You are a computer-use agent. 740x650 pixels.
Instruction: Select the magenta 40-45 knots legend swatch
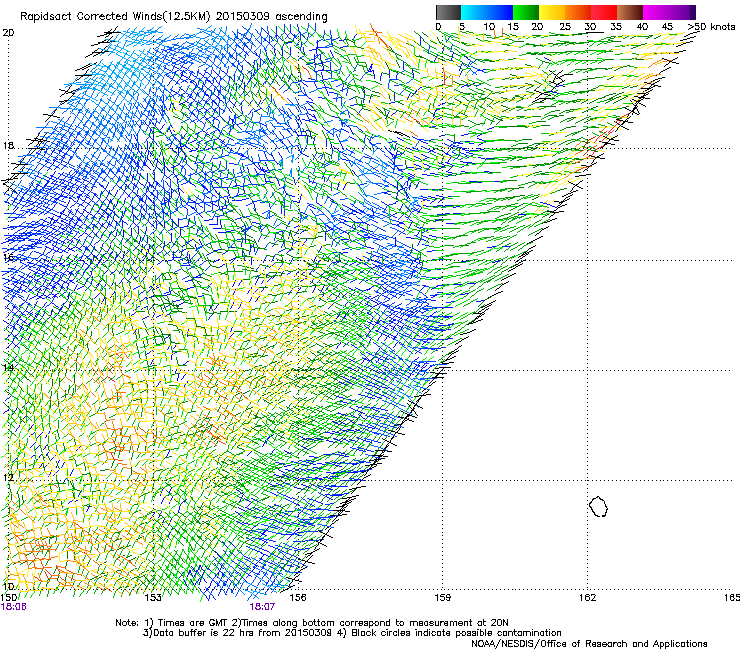coord(656,12)
